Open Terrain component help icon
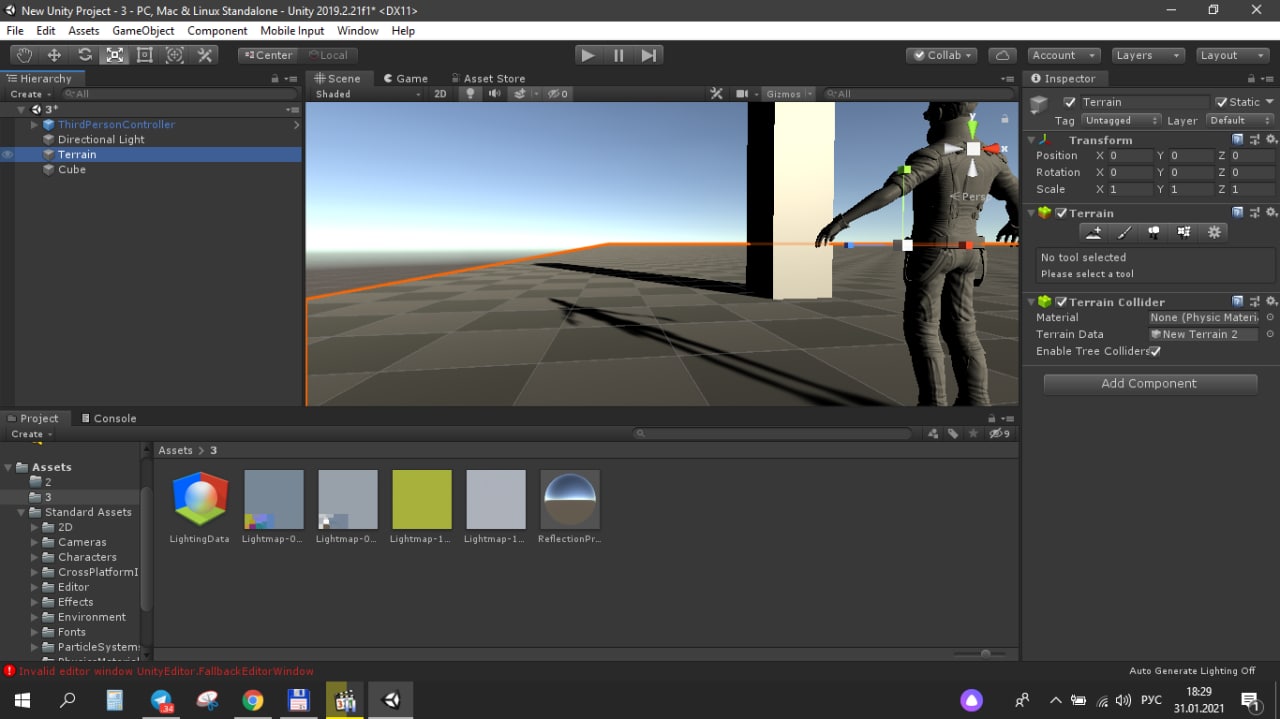This screenshot has width=1280, height=719. (1238, 212)
